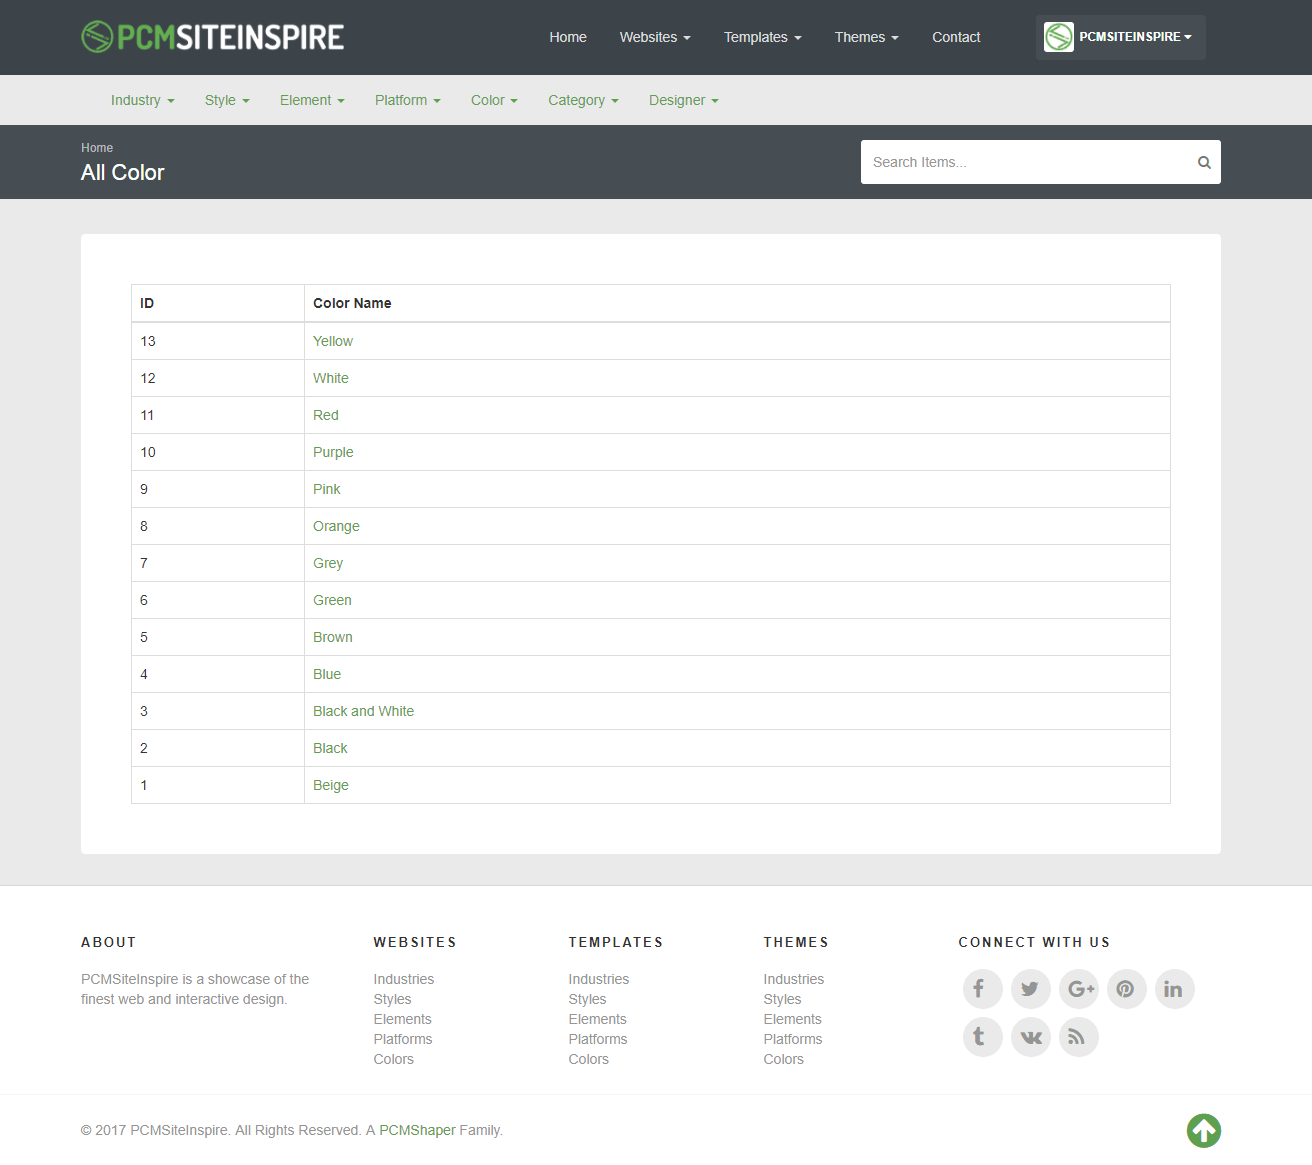
Task: Open Platforms under Themes footer
Action: click(x=793, y=1039)
